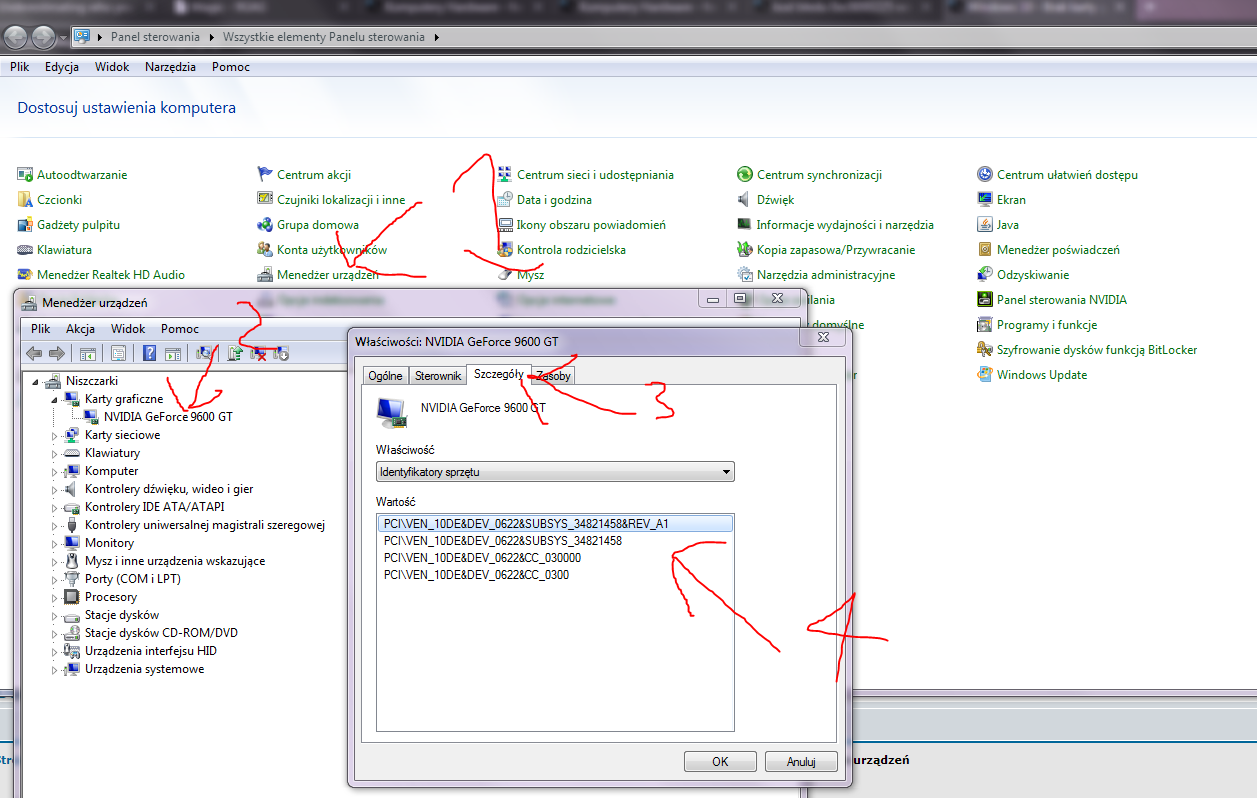Open the Menedżer Realtek HD Audio icon
This screenshot has width=1257, height=798.
coord(25,275)
